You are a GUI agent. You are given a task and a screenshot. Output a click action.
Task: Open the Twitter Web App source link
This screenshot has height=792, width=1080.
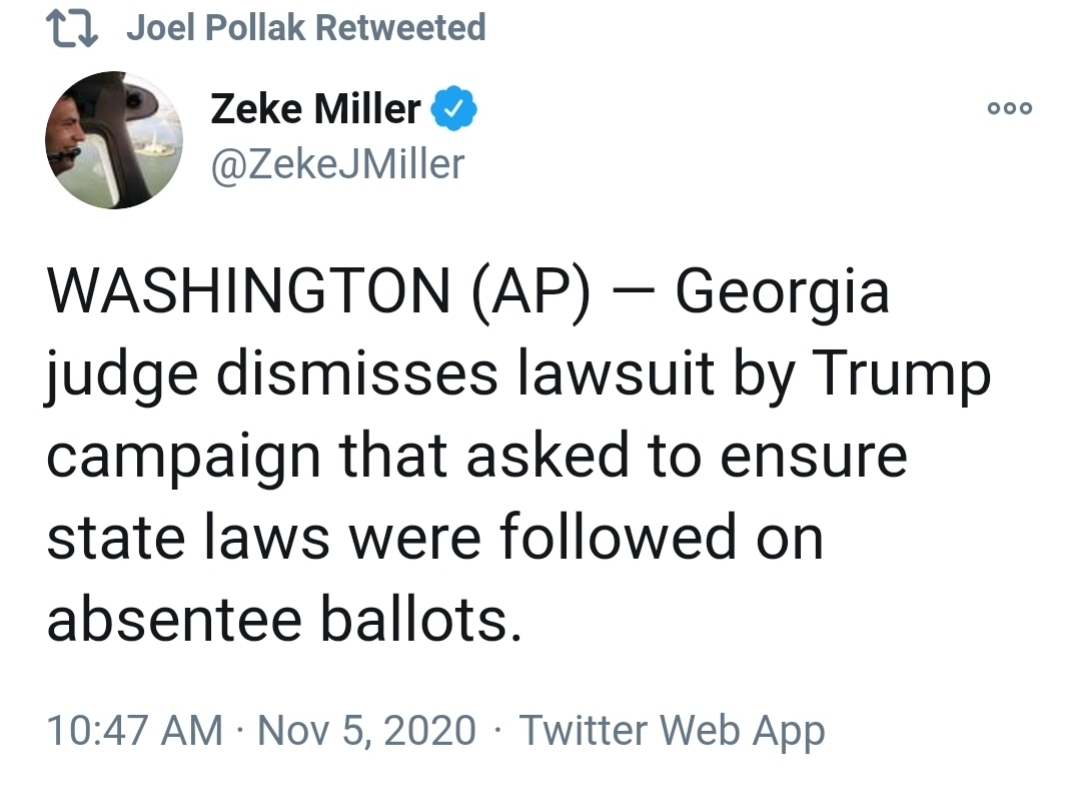pyautogui.click(x=672, y=731)
